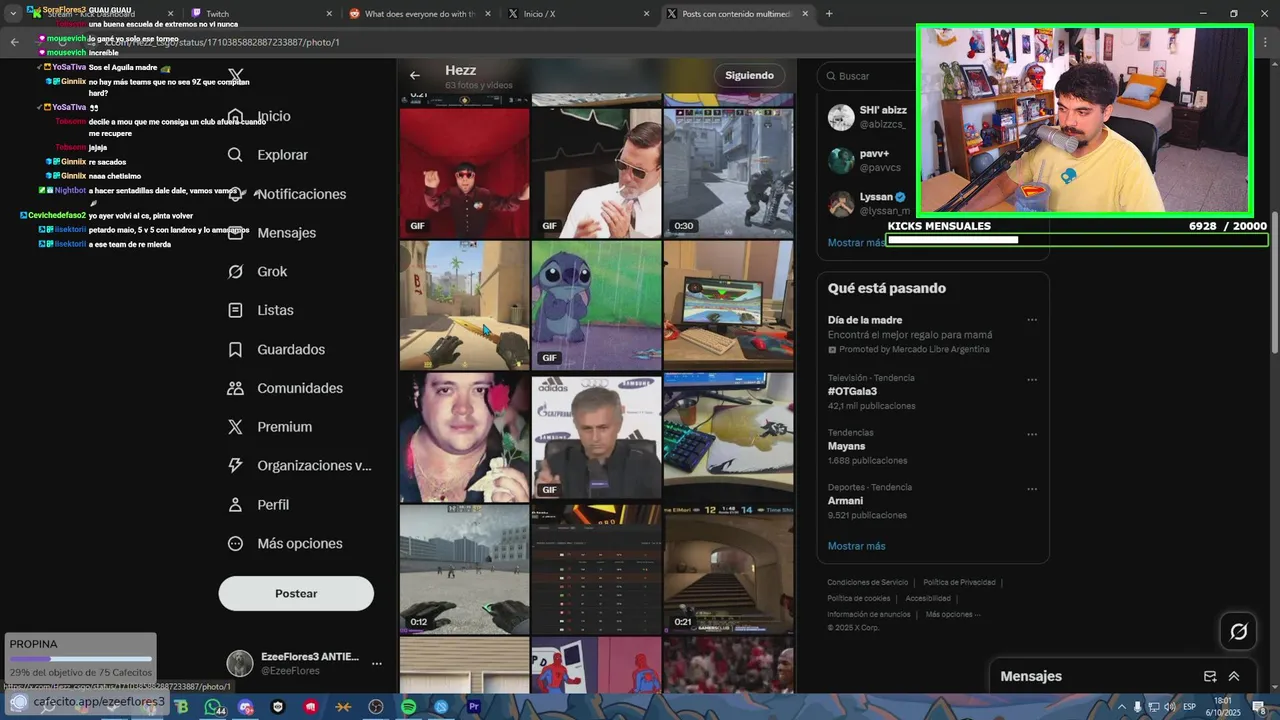Screen dimensions: 1280x720
Task: Open the 0:30 video thumbnail
Action: point(728,172)
